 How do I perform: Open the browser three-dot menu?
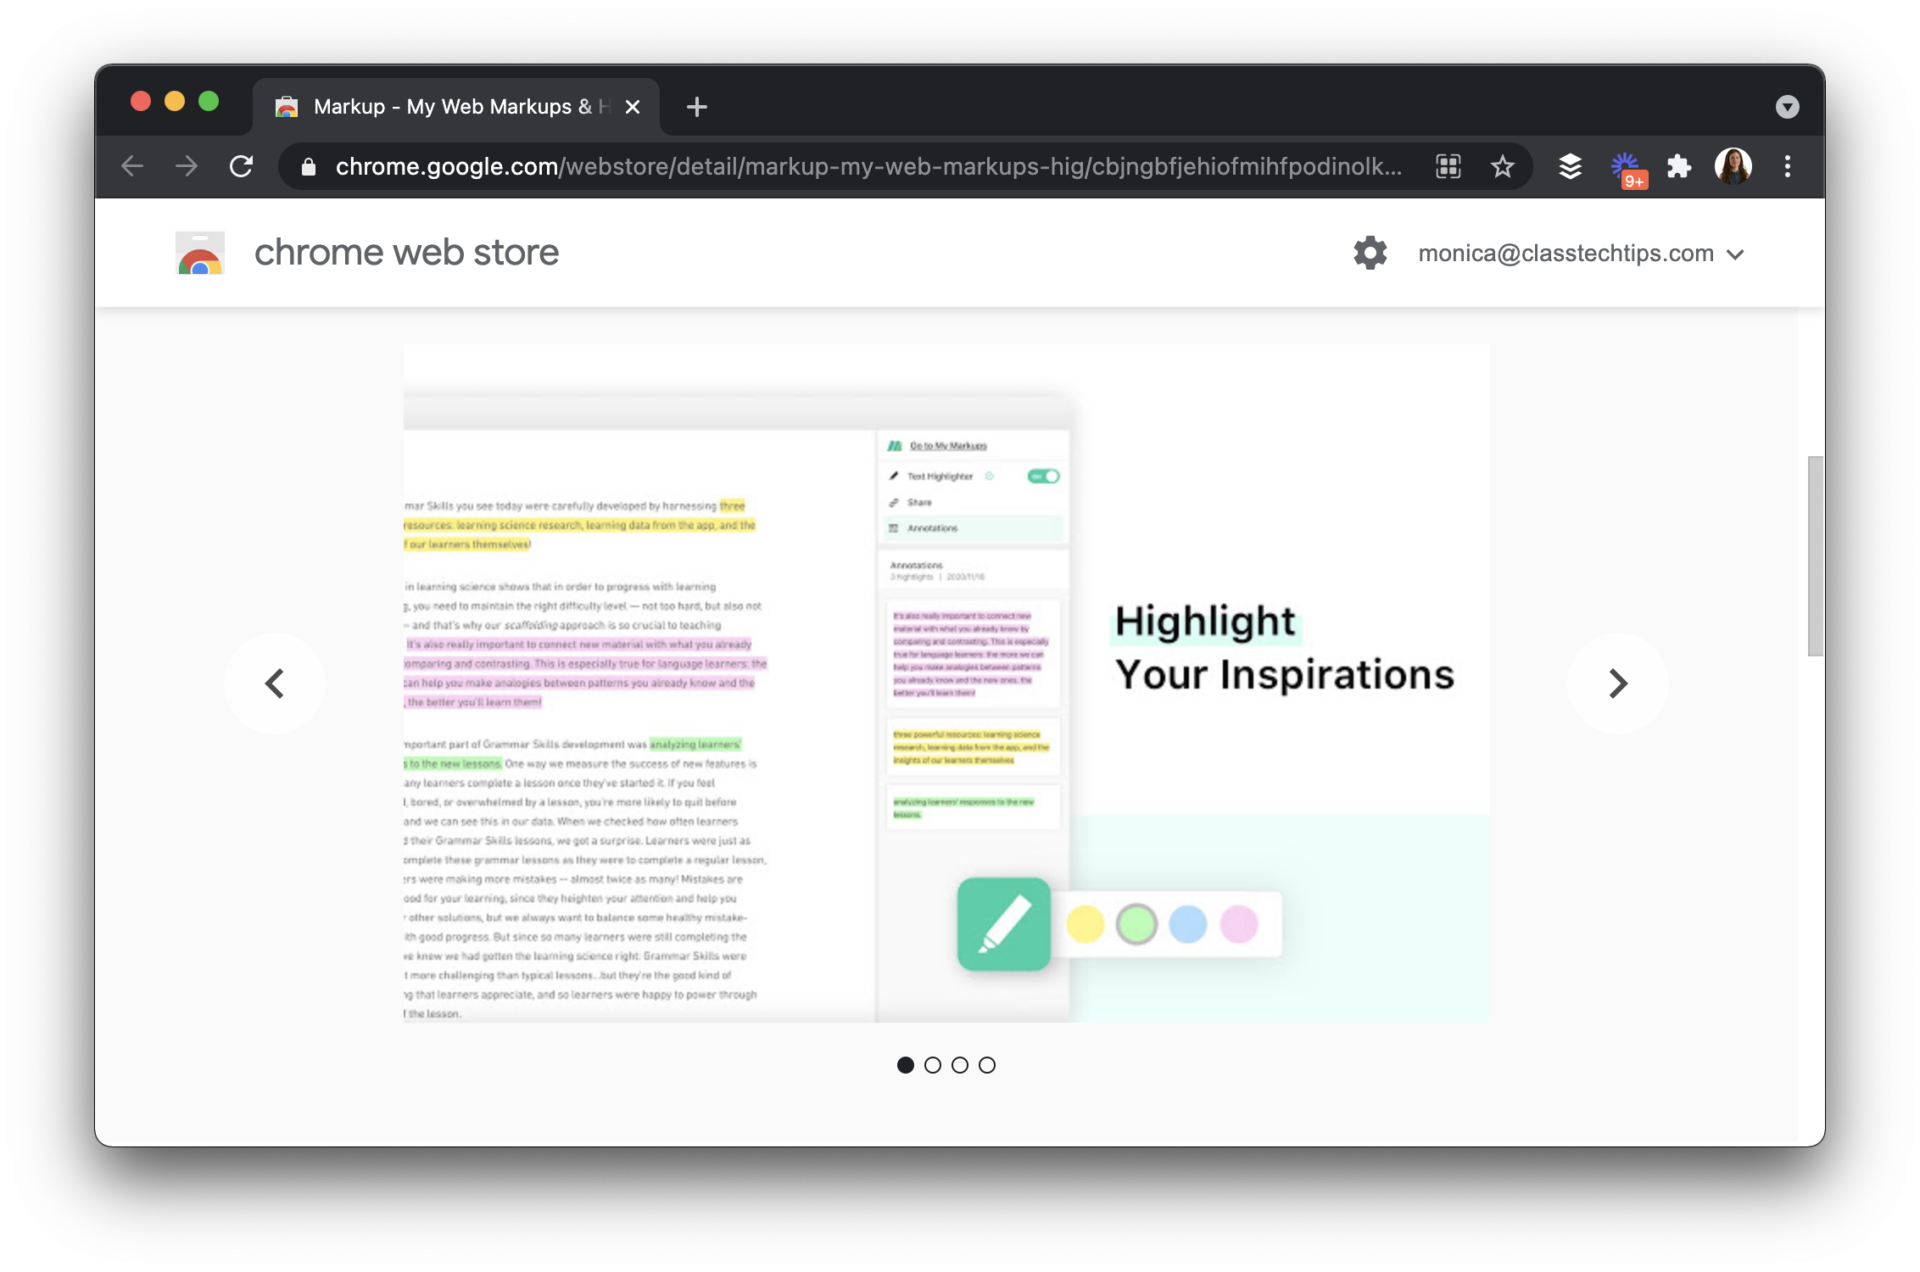point(1788,166)
